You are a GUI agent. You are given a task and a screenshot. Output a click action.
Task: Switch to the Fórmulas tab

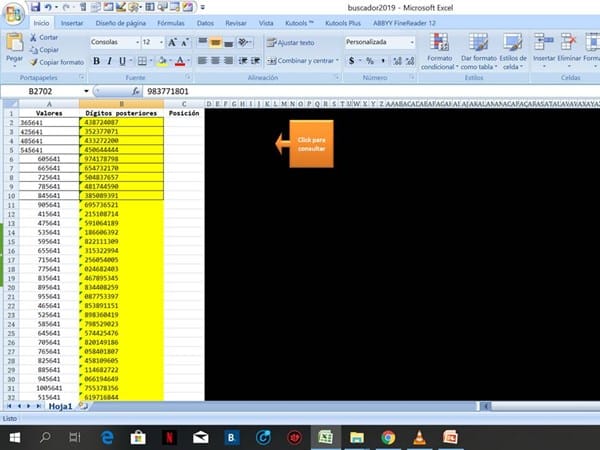coord(171,23)
